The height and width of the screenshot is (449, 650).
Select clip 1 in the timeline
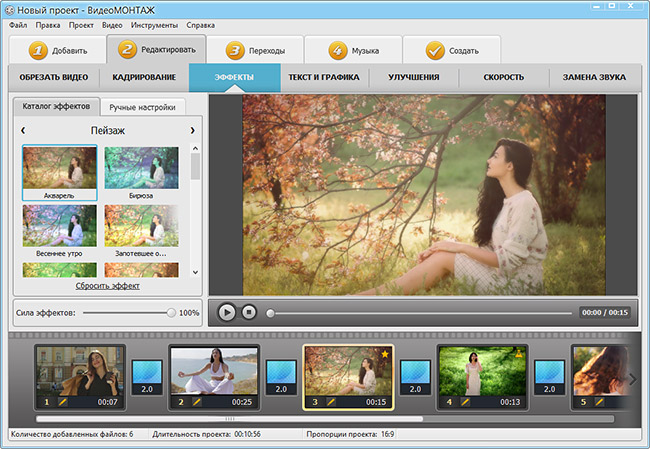pyautogui.click(x=80, y=377)
